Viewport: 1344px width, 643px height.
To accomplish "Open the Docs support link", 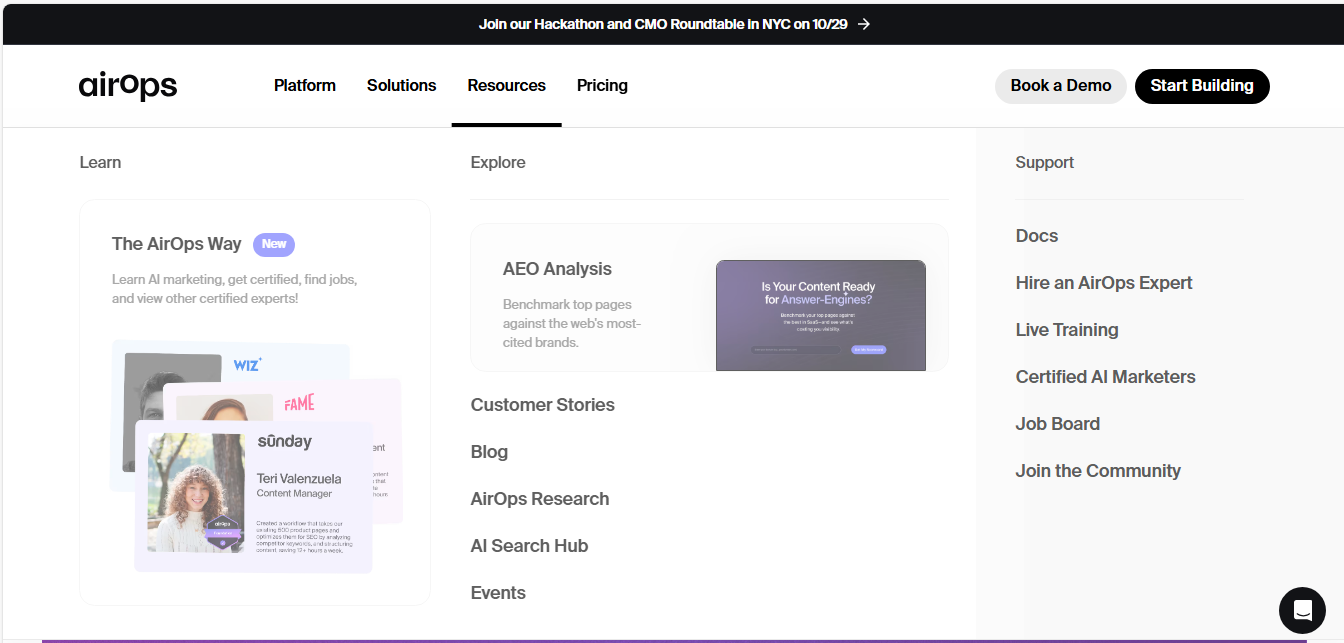I will tap(1036, 236).
